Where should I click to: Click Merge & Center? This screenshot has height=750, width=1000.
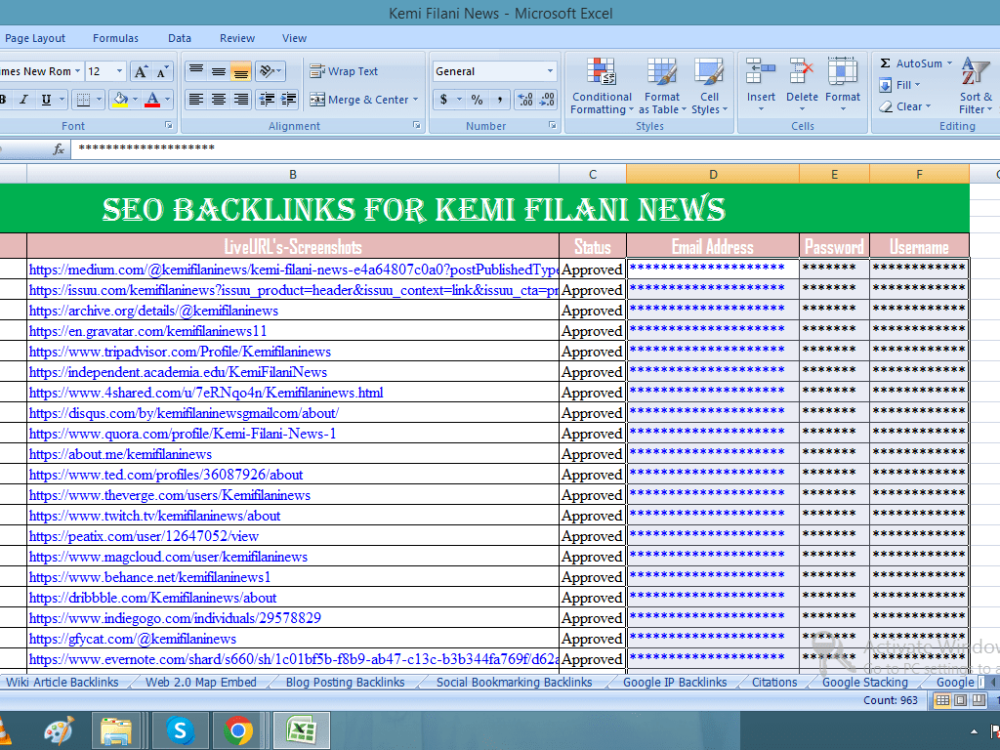[x=358, y=99]
